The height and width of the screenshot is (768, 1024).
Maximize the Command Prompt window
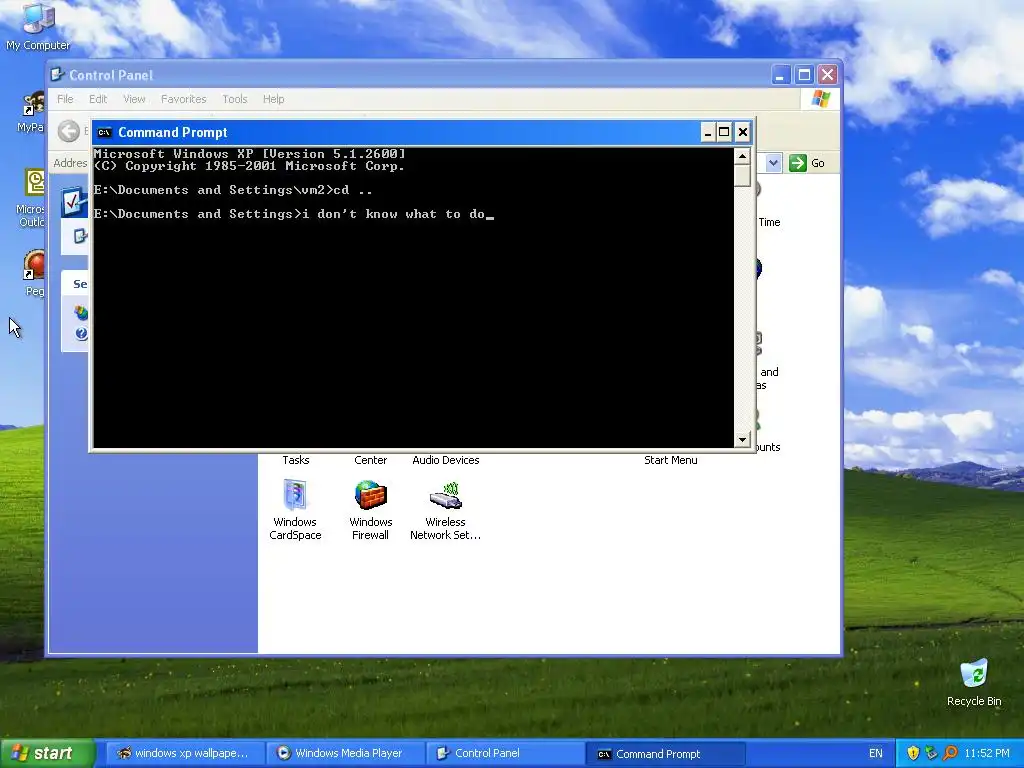click(x=724, y=133)
